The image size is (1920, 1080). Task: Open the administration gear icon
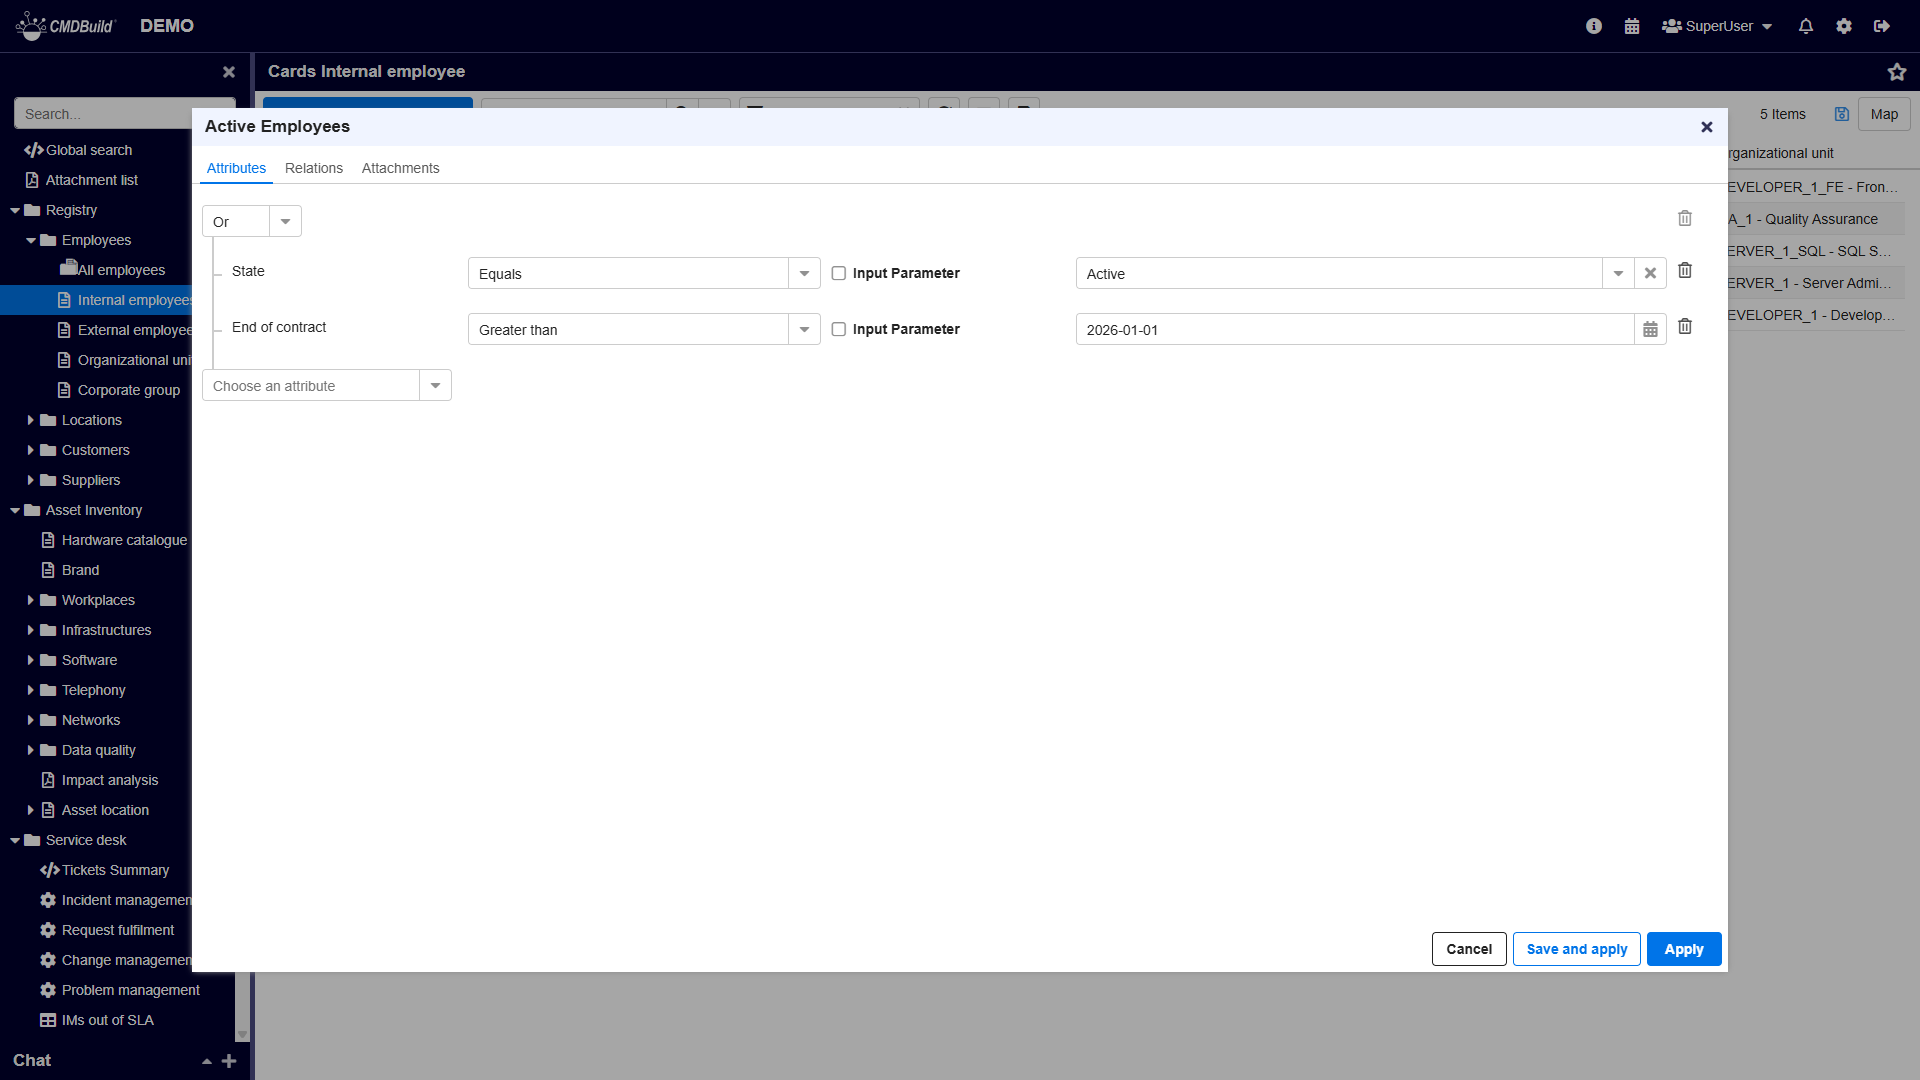(1844, 27)
